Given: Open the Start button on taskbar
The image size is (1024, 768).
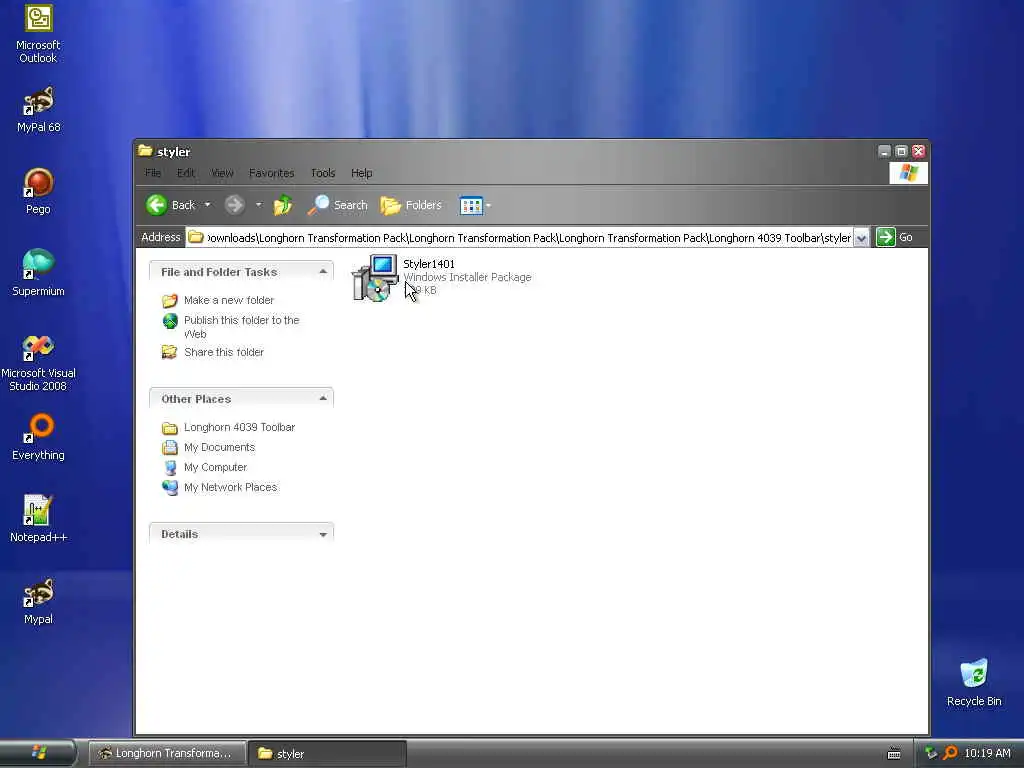Looking at the screenshot, I should coord(39,753).
